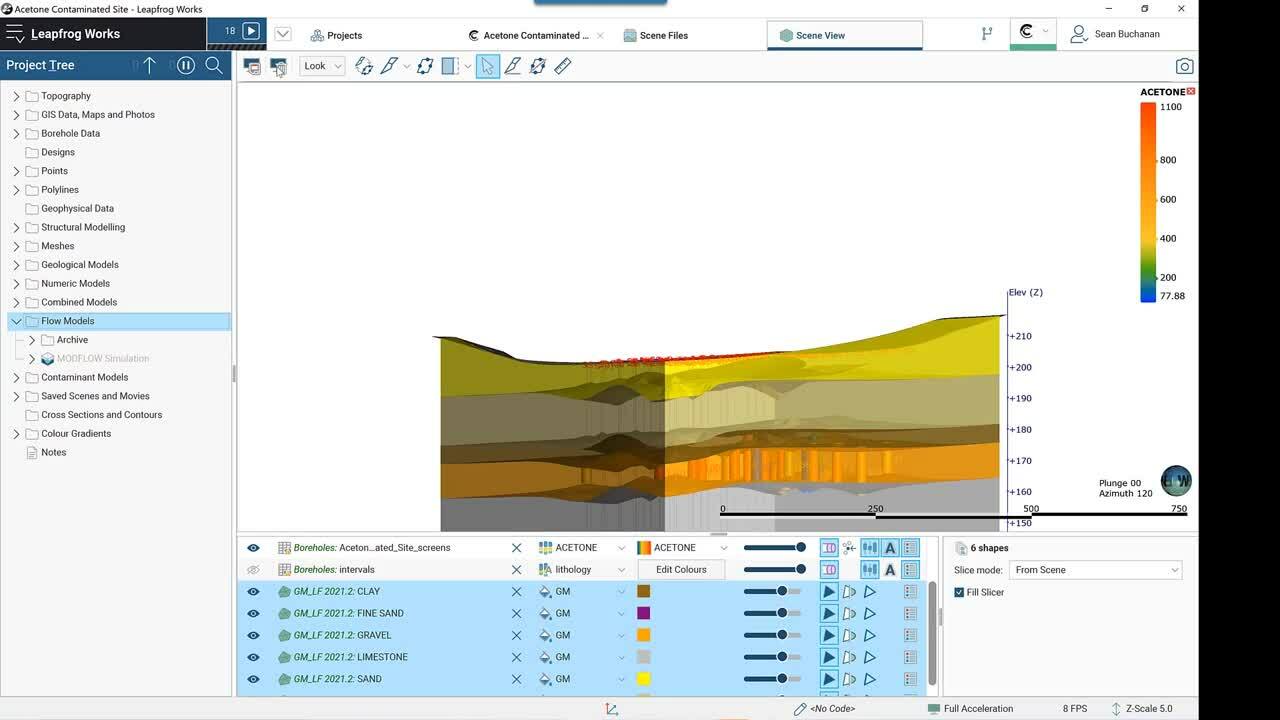
Task: Click the compass orientation widget
Action: [1176, 481]
